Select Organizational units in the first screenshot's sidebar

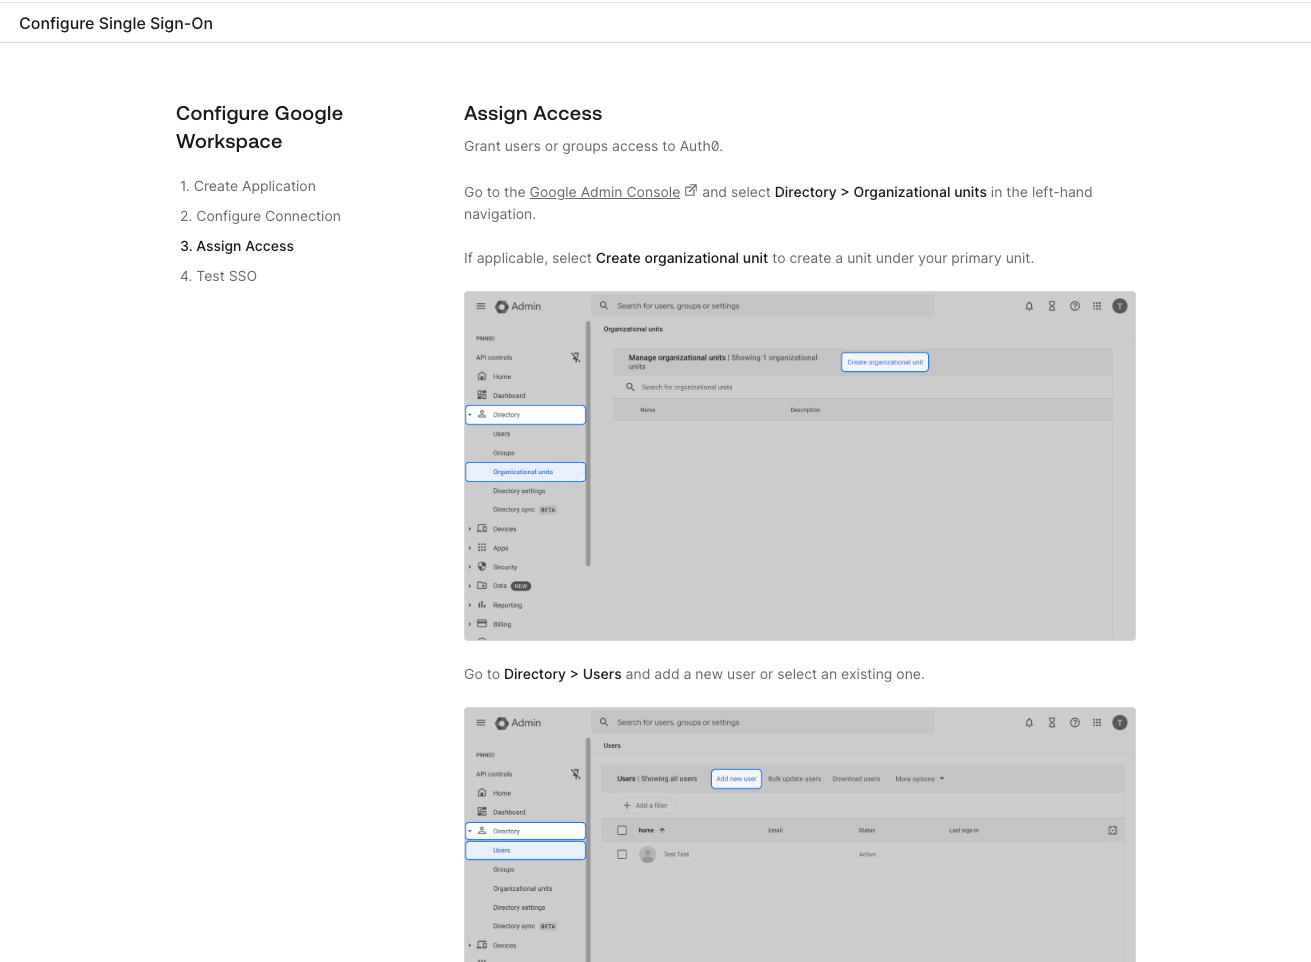pos(525,472)
